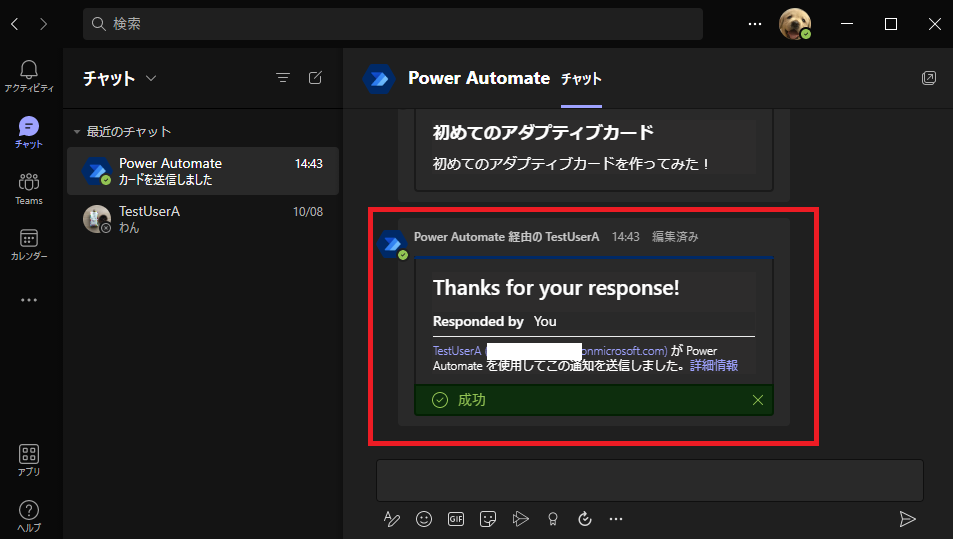Focus the 検索 search box

(x=393, y=24)
